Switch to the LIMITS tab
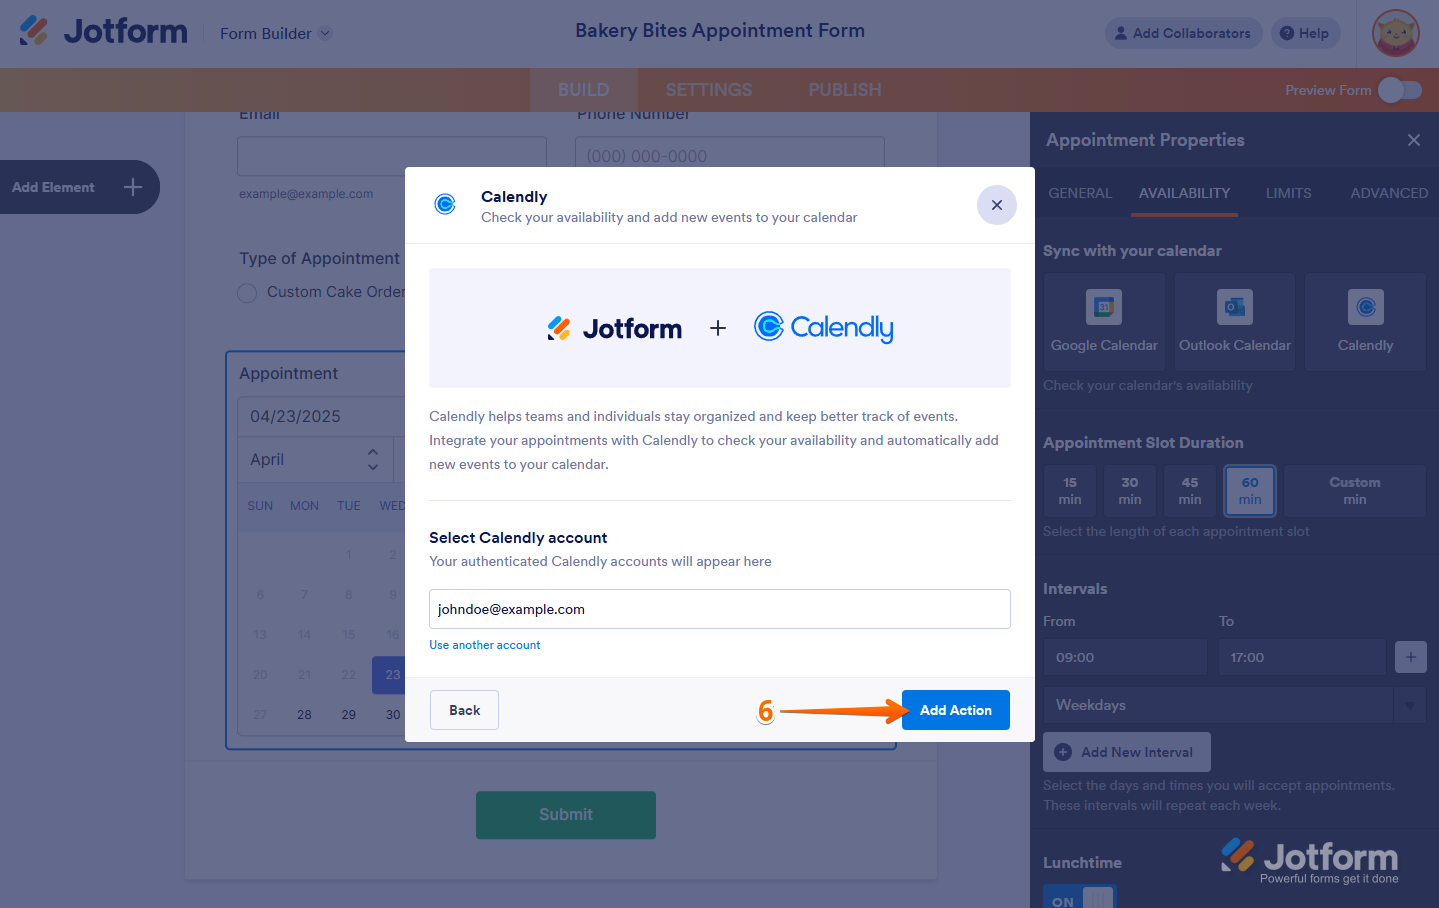The width and height of the screenshot is (1439, 908). coord(1288,193)
